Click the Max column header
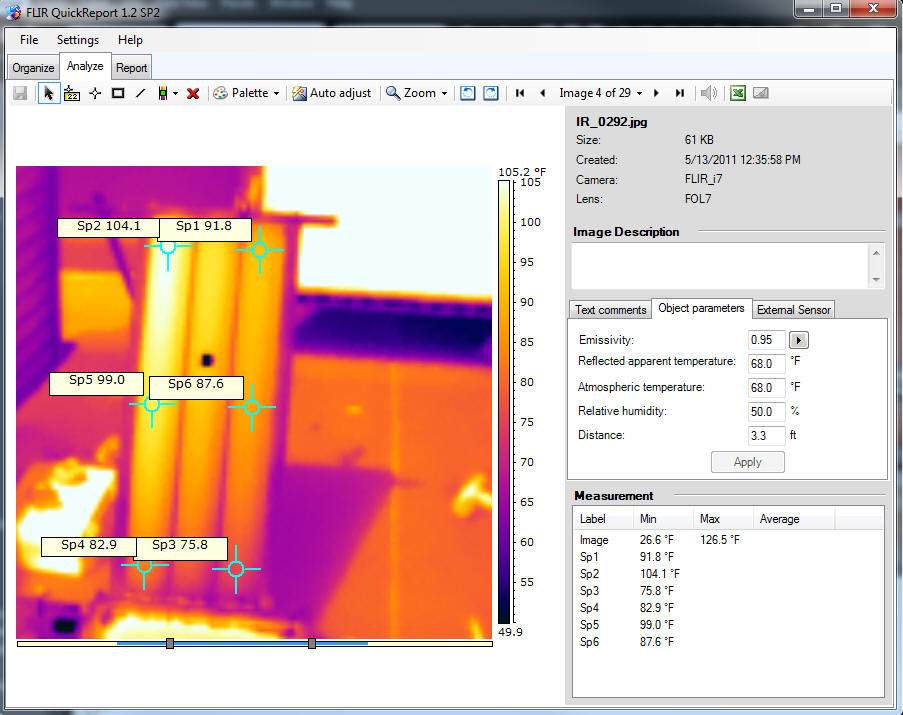The height and width of the screenshot is (715, 903). [723, 519]
